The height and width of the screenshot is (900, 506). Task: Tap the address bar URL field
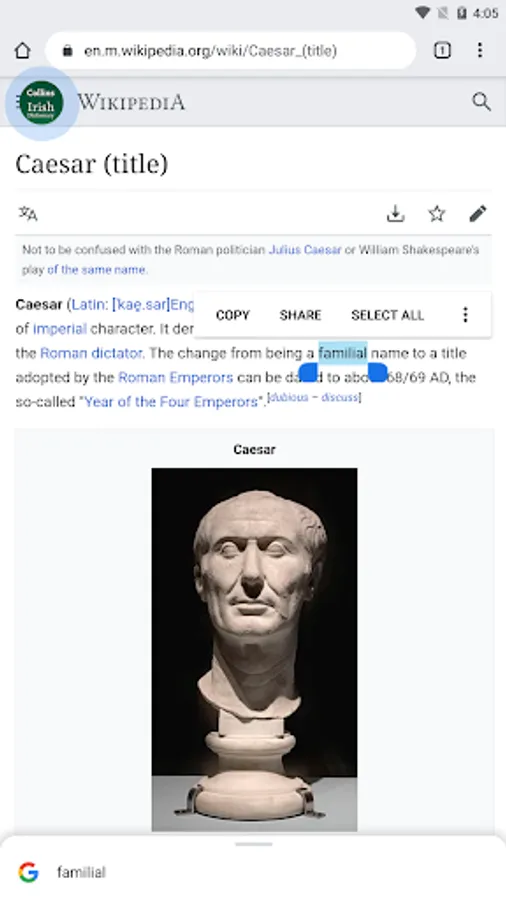[230, 51]
